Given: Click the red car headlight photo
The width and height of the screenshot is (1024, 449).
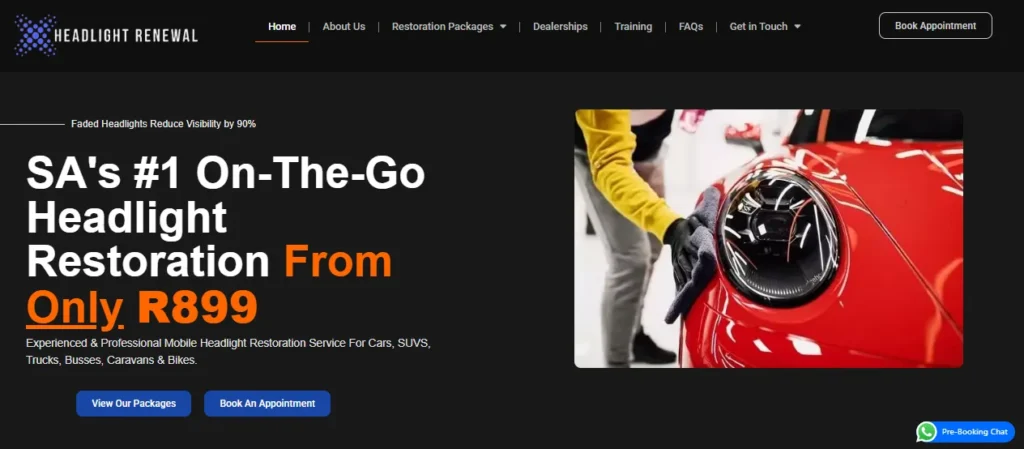Looking at the screenshot, I should [x=769, y=238].
